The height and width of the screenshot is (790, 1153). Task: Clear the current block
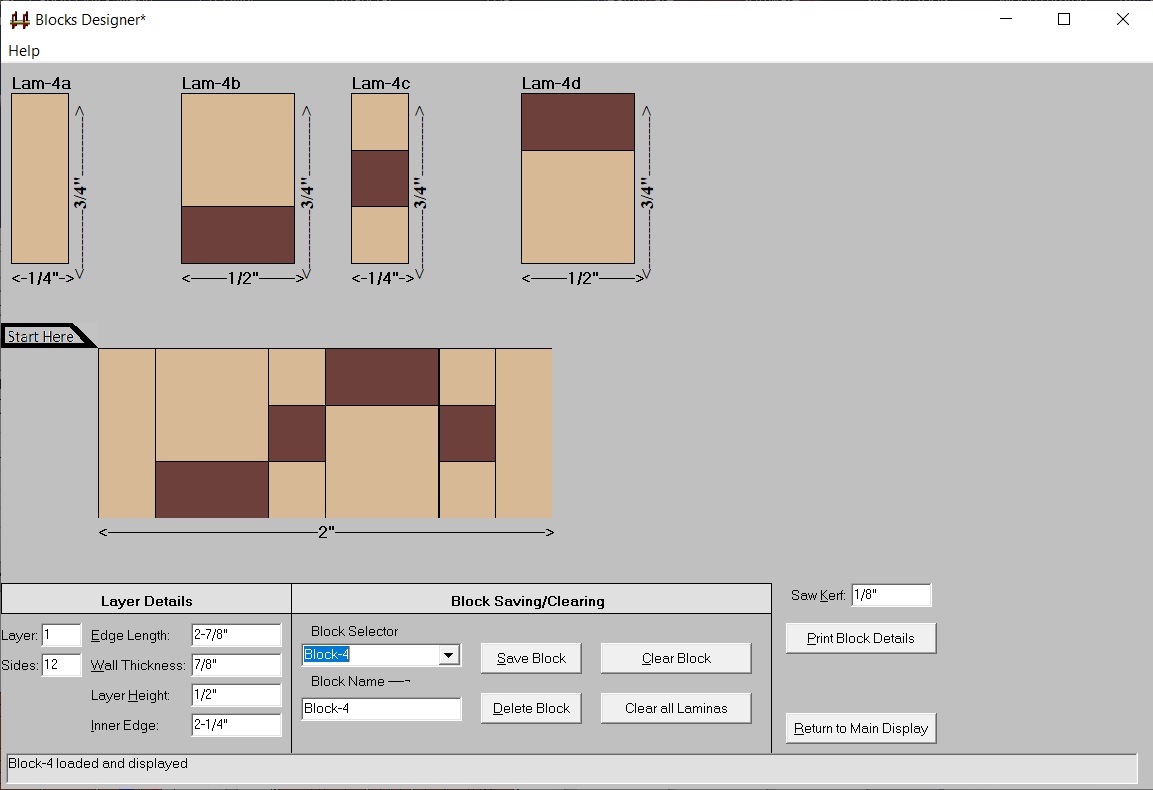click(675, 657)
